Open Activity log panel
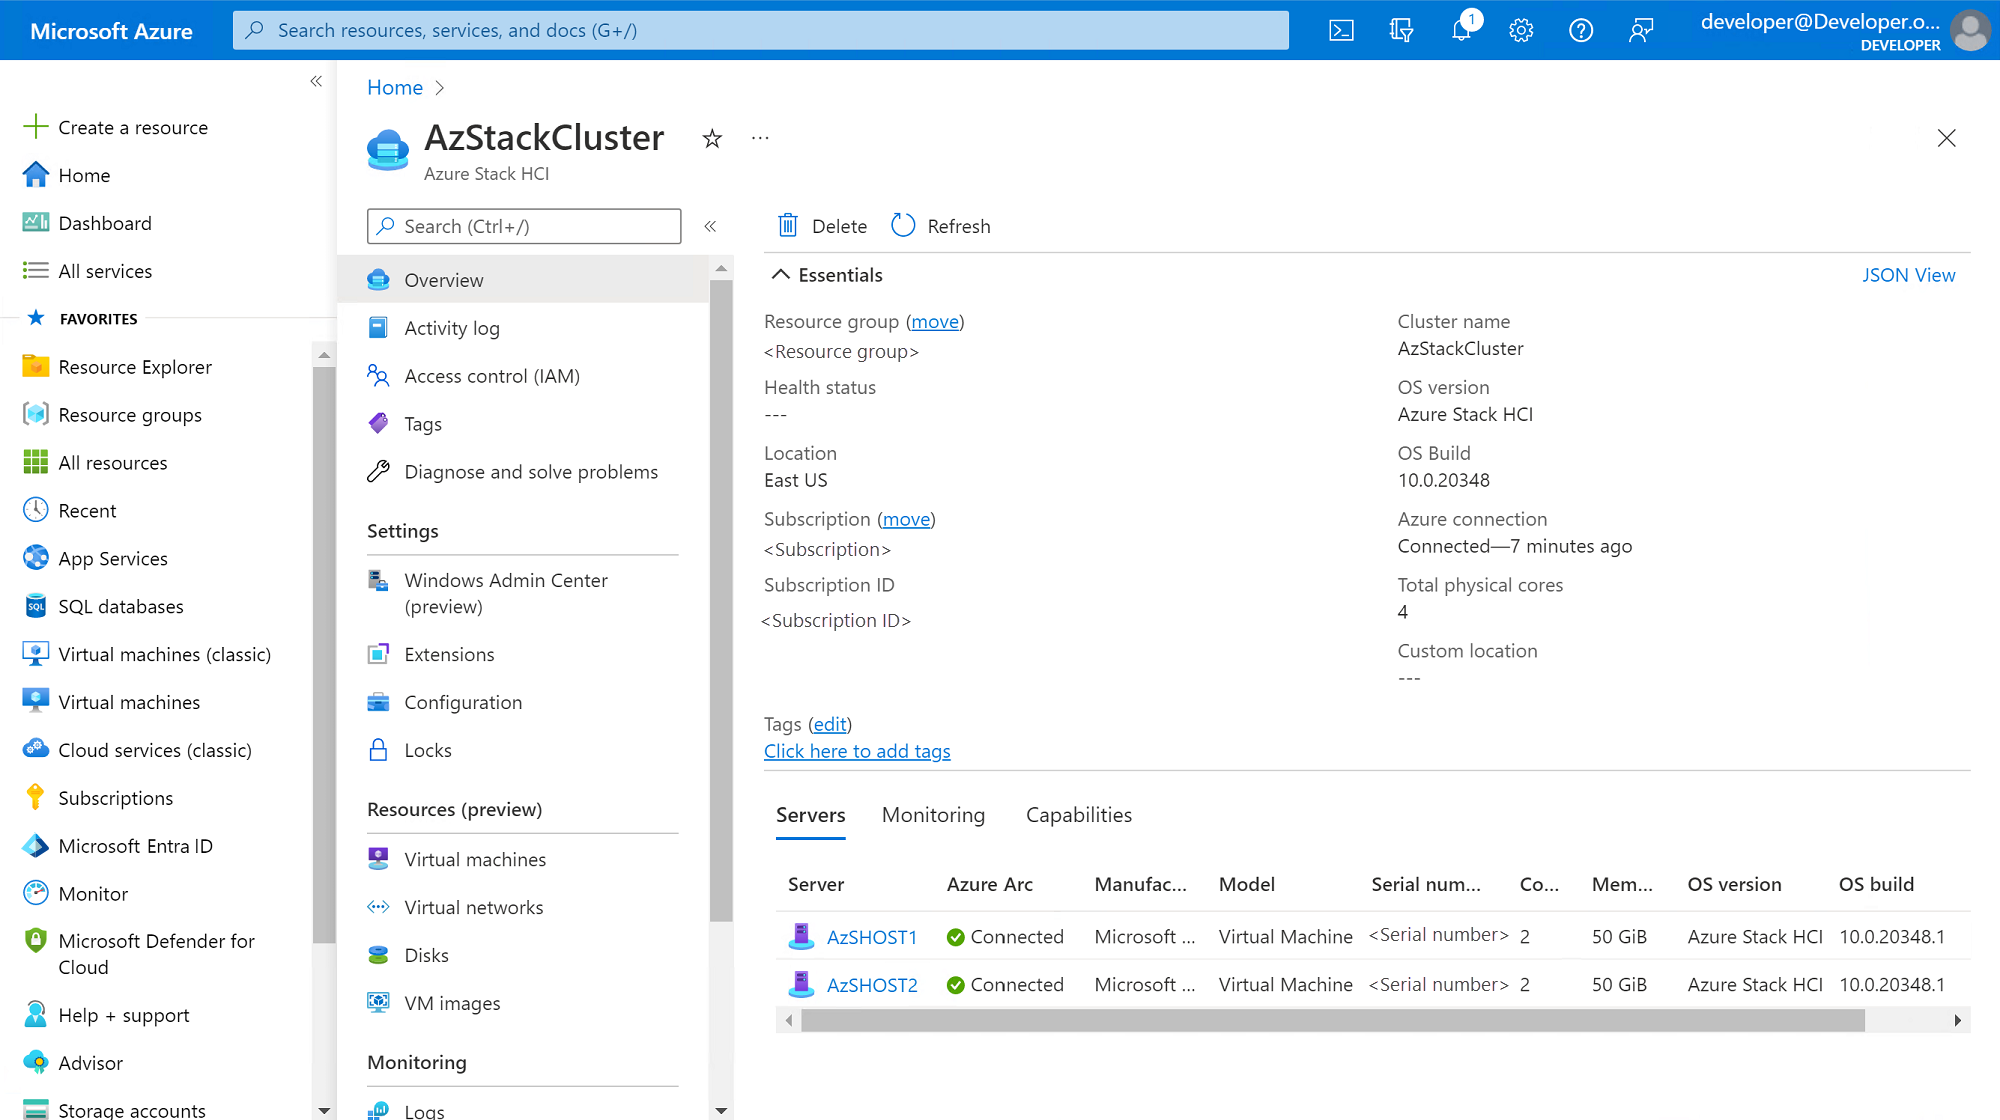The height and width of the screenshot is (1120, 2000). pyautogui.click(x=452, y=327)
